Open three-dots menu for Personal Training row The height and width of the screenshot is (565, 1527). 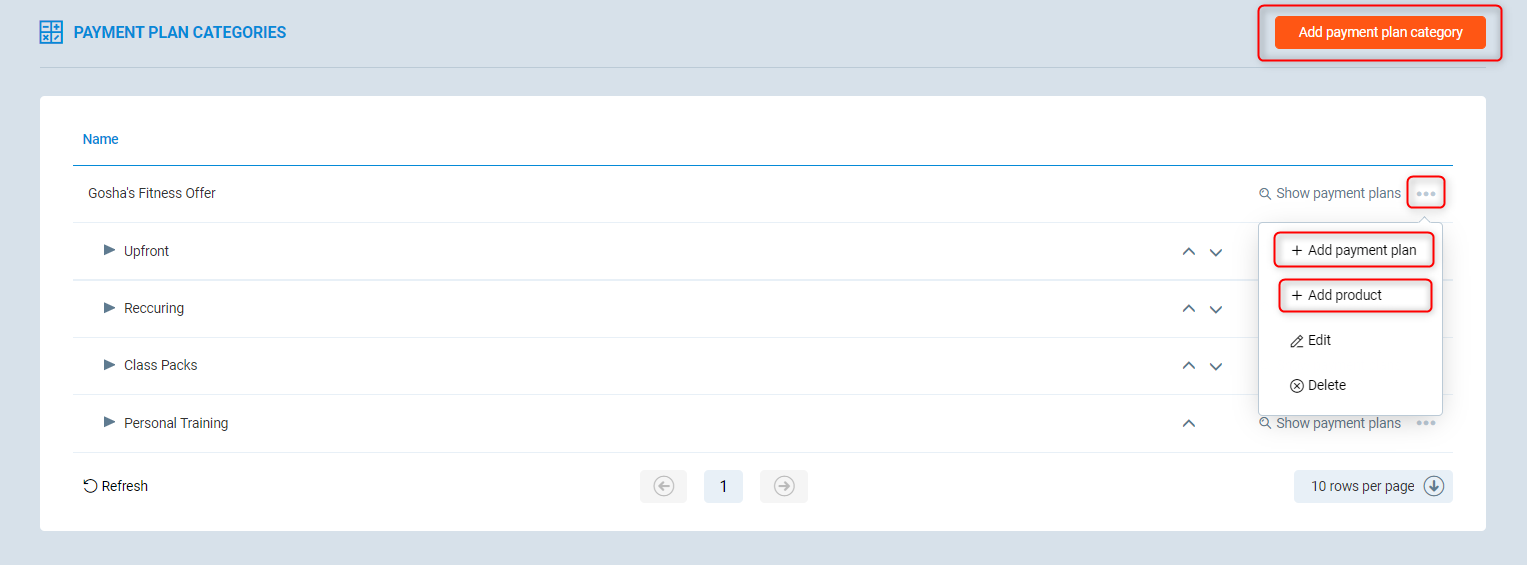coord(1426,423)
